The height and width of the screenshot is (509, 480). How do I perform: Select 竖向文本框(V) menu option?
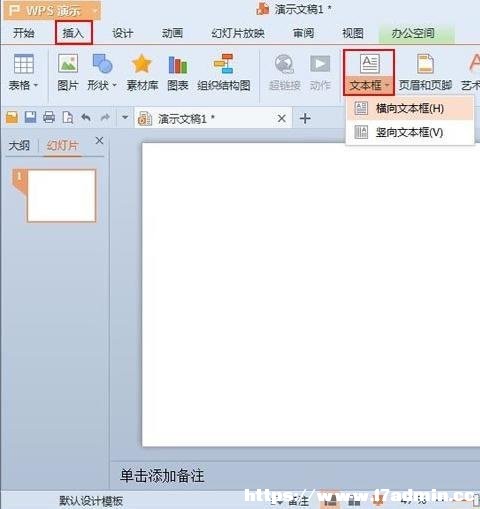(410, 132)
